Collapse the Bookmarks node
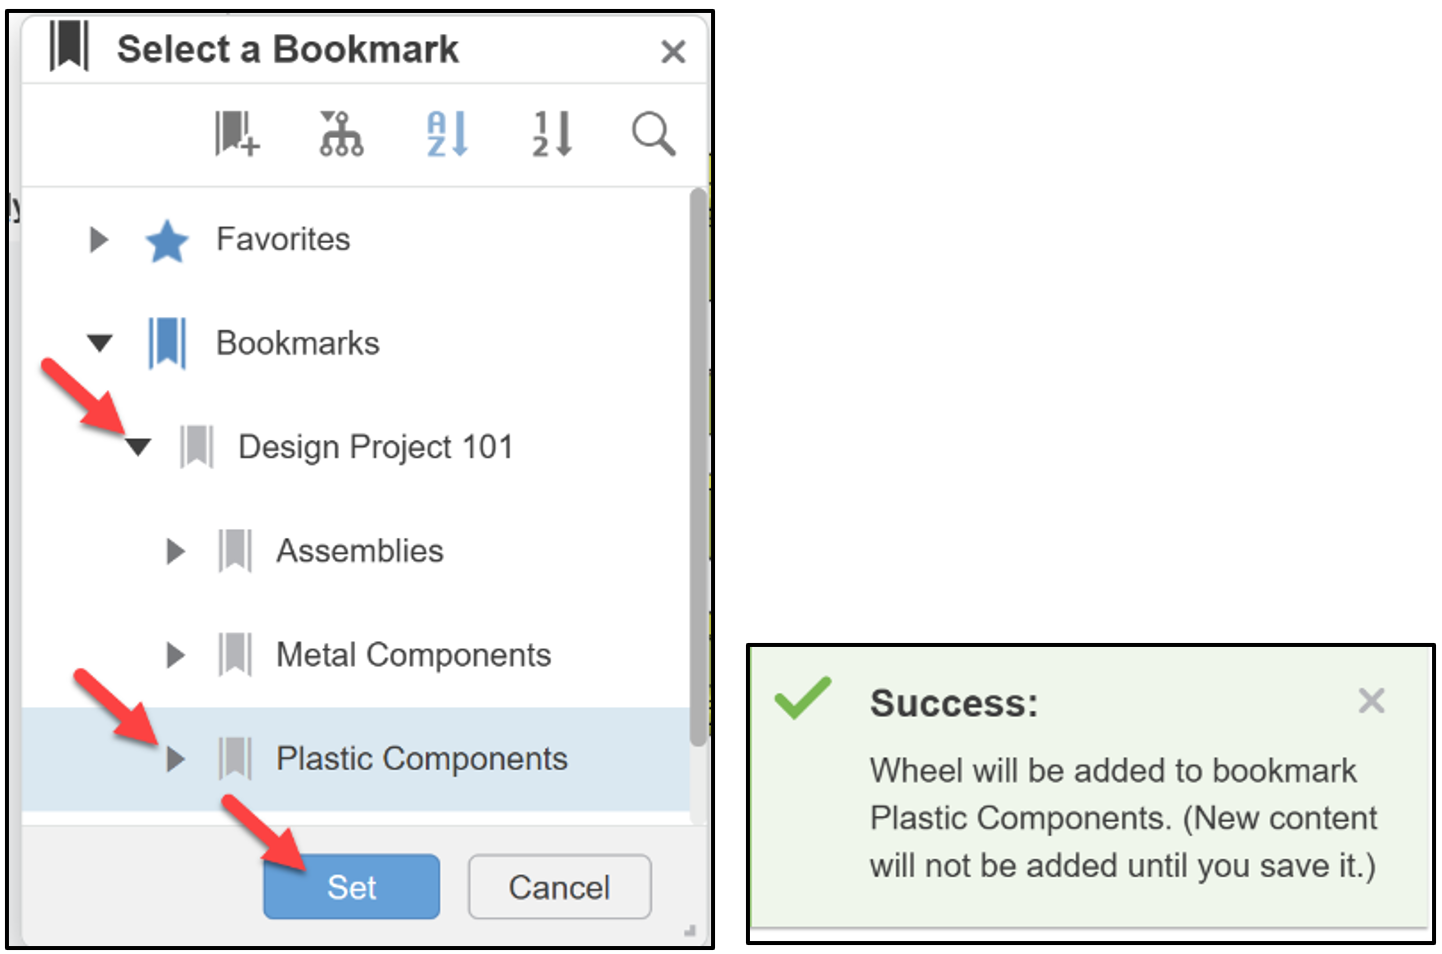Image resolution: width=1442 pixels, height=954 pixels. click(x=99, y=342)
